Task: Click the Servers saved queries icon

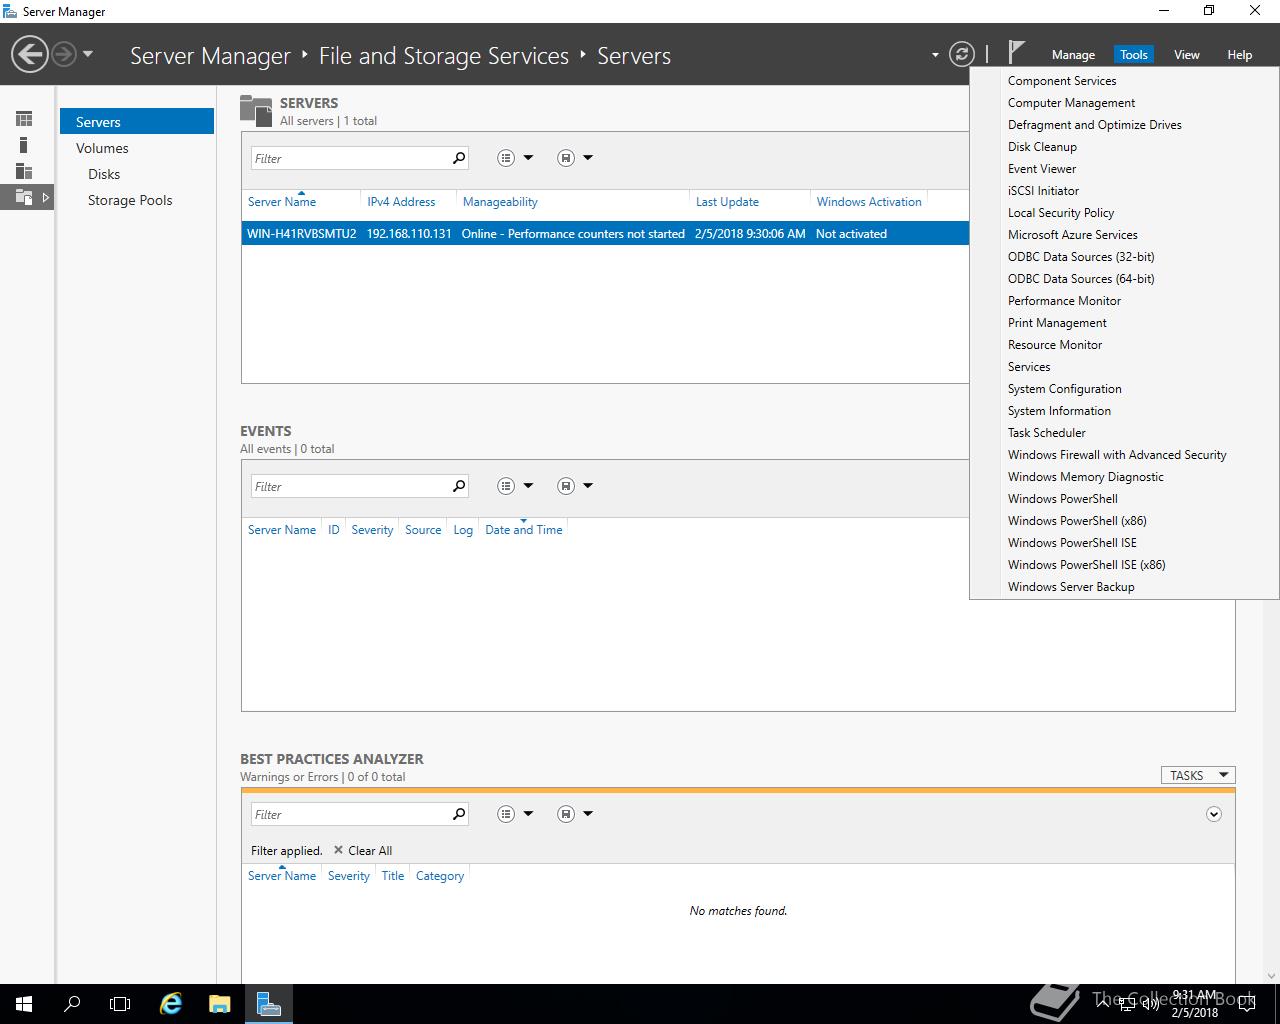Action: 566,158
